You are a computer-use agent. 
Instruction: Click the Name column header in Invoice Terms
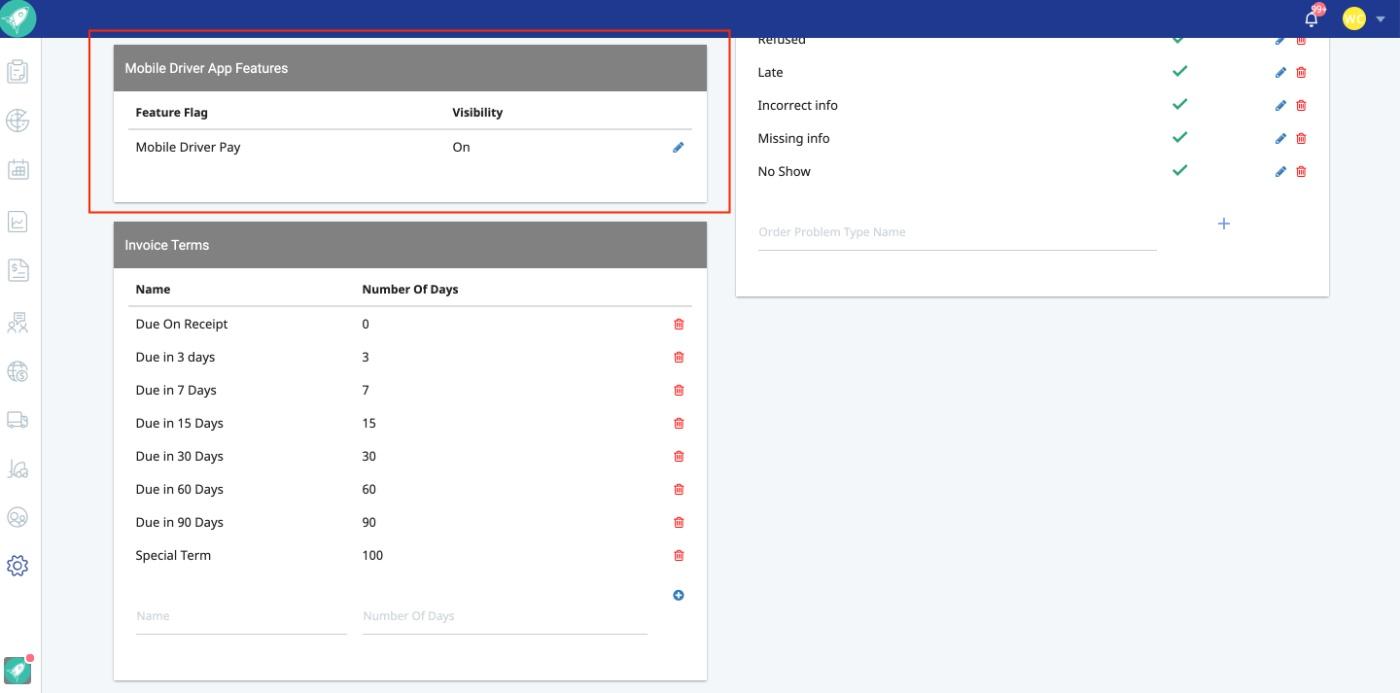click(x=153, y=289)
